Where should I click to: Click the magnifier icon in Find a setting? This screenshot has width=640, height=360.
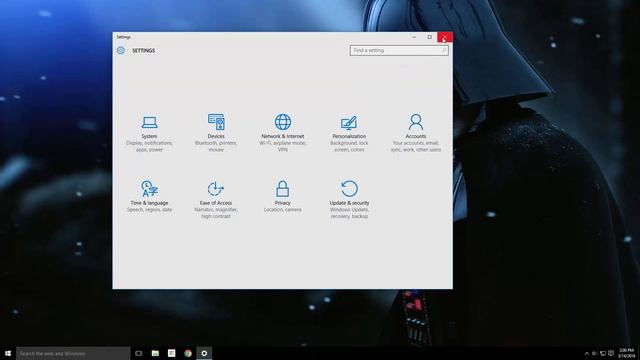pos(444,50)
